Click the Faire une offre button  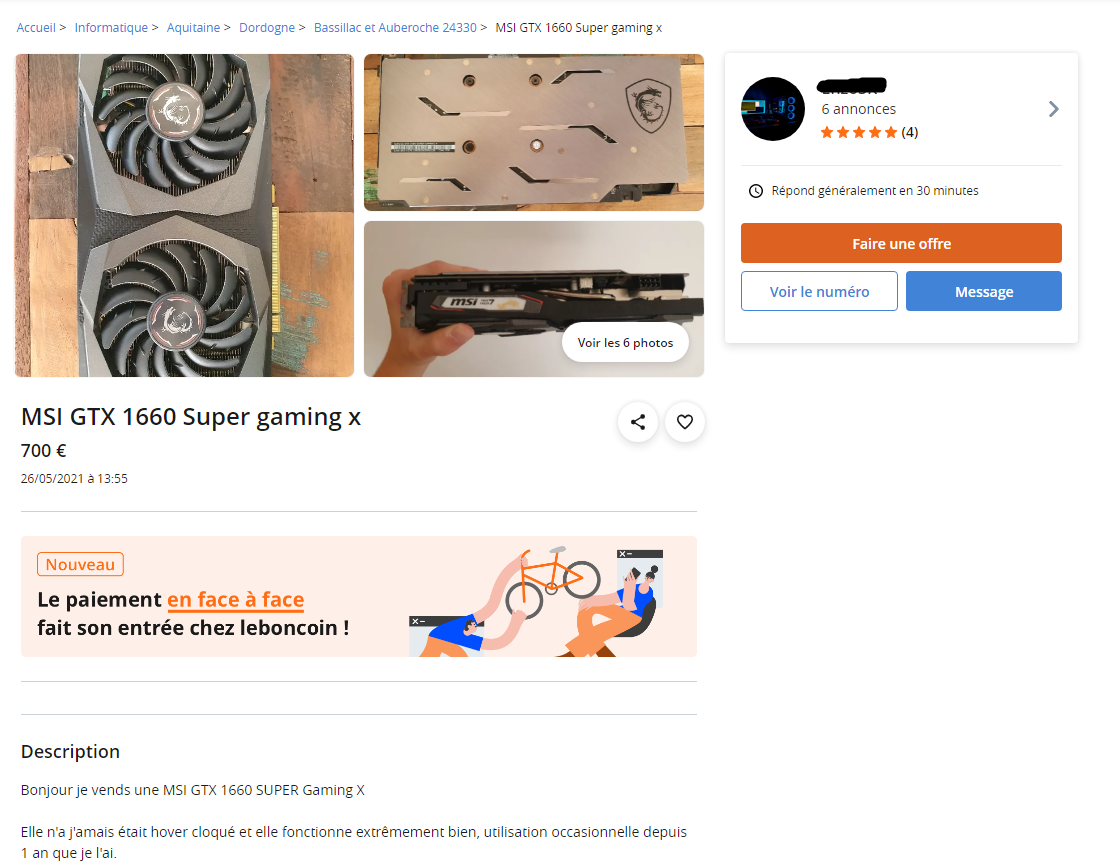click(x=901, y=243)
